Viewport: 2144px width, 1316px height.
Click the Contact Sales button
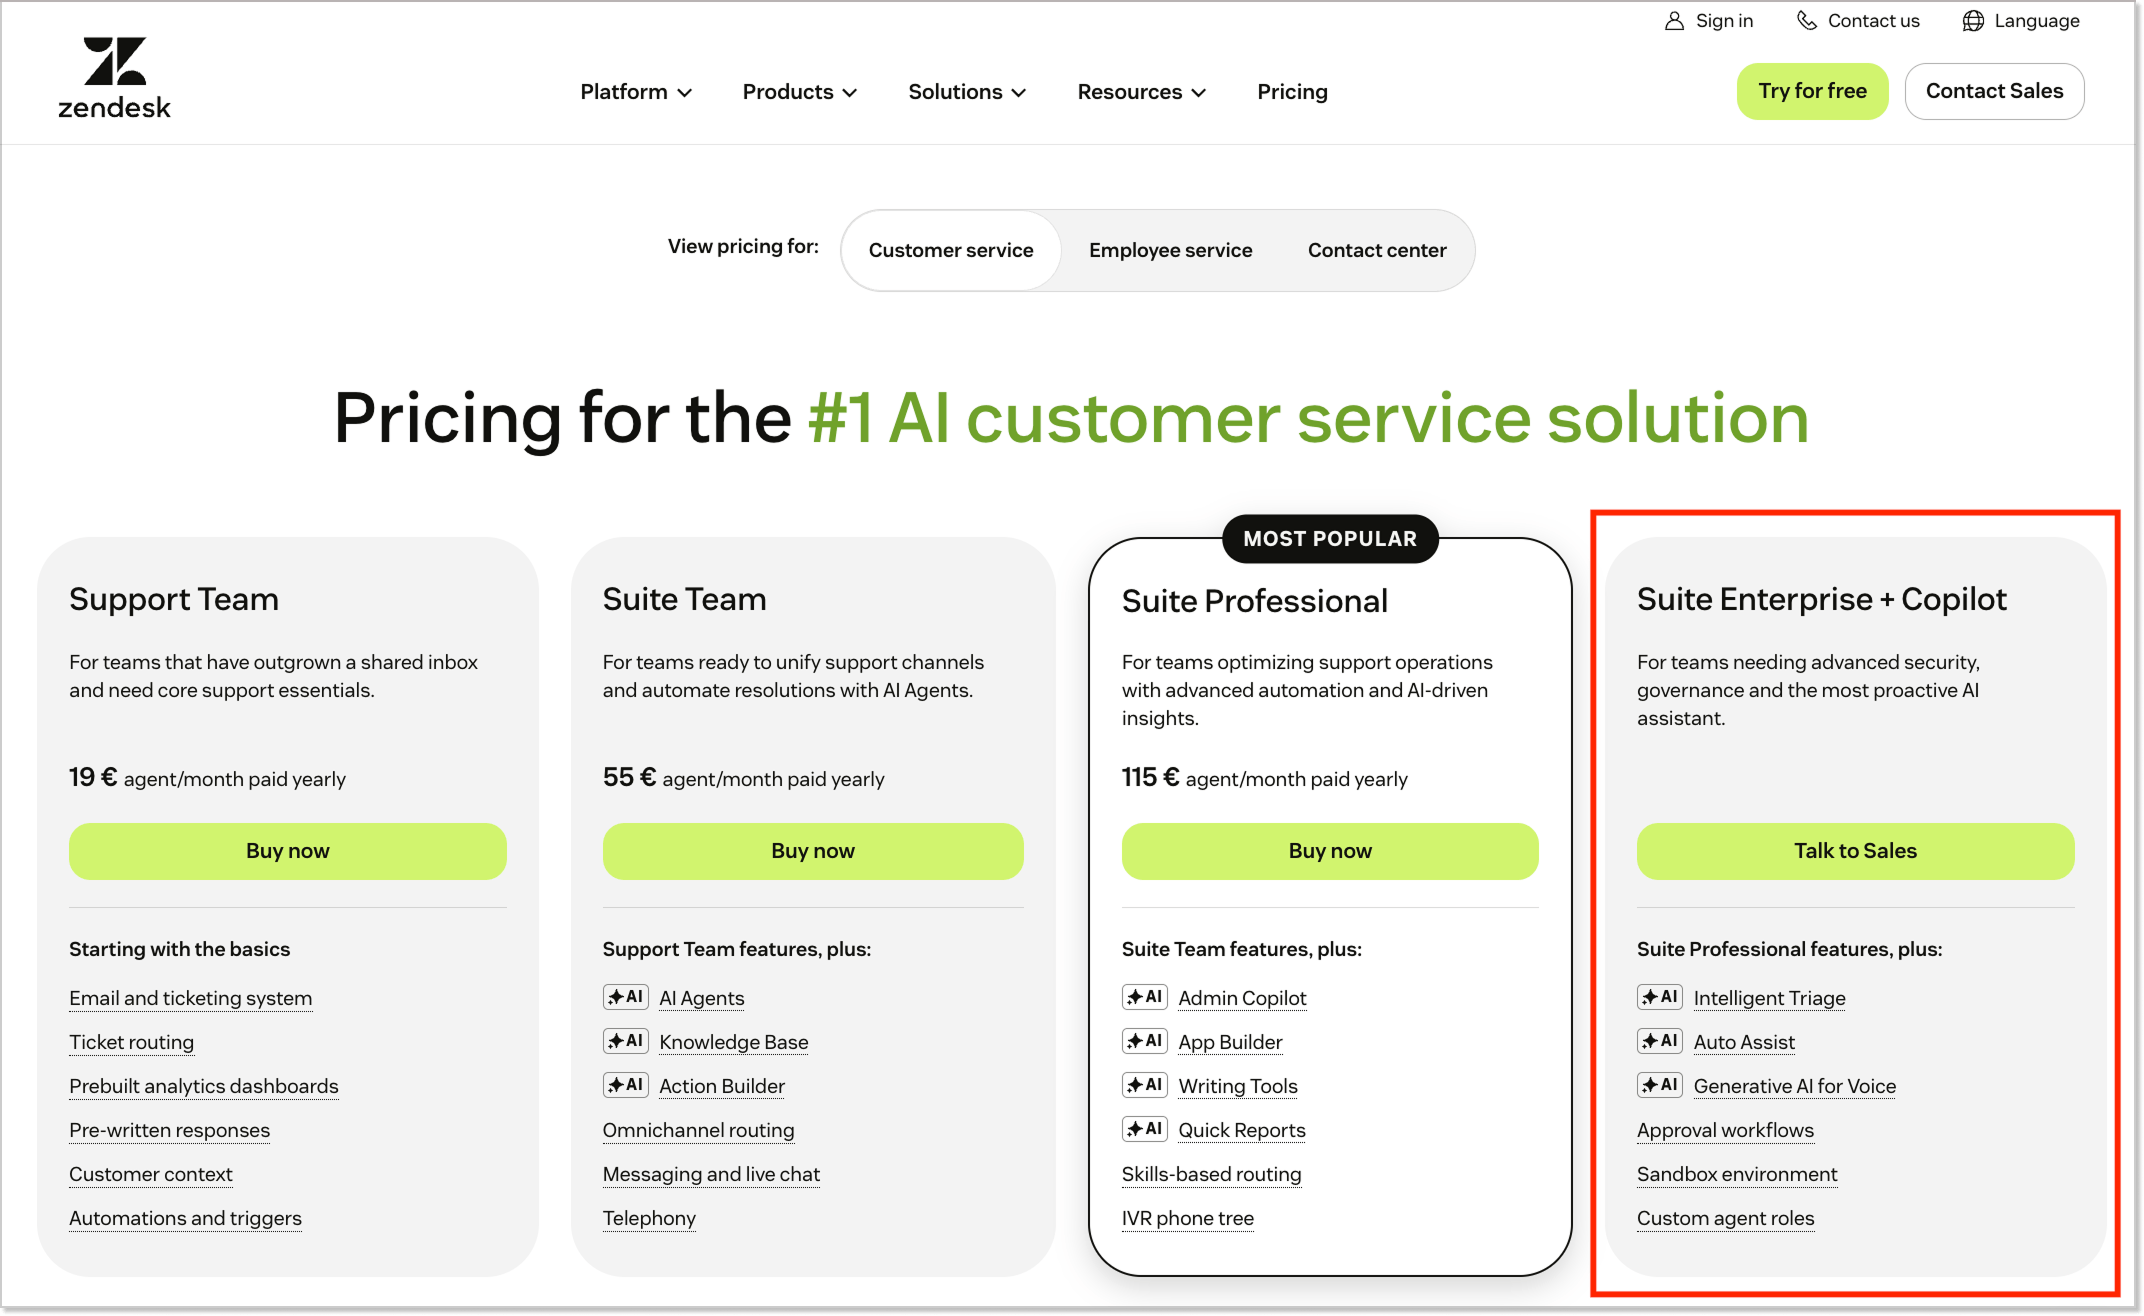[x=1994, y=91]
